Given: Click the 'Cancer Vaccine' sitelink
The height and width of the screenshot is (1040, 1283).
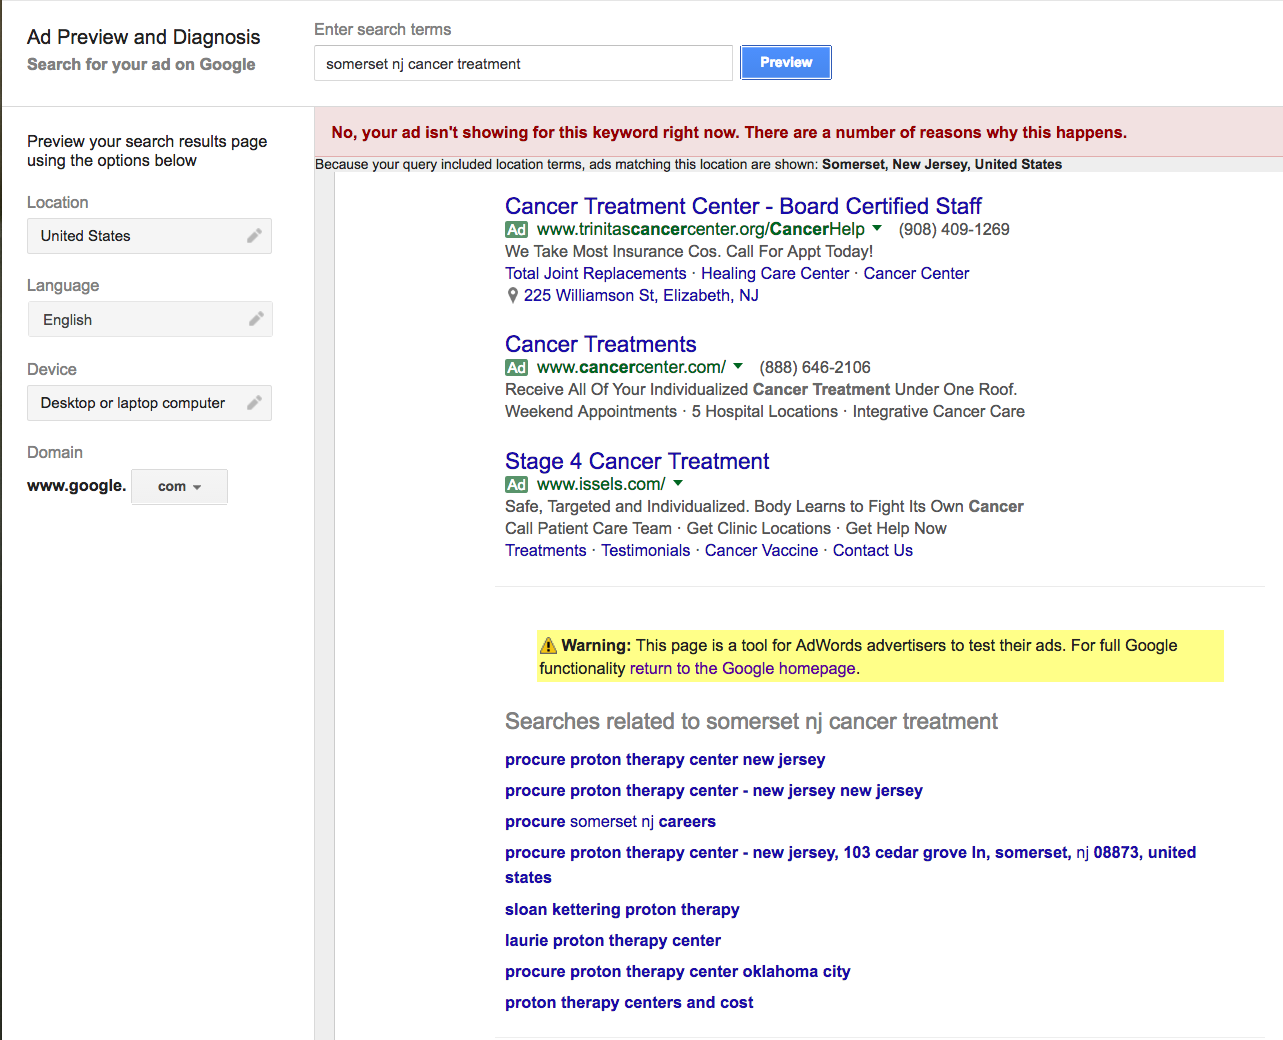Looking at the screenshot, I should coord(761,550).
